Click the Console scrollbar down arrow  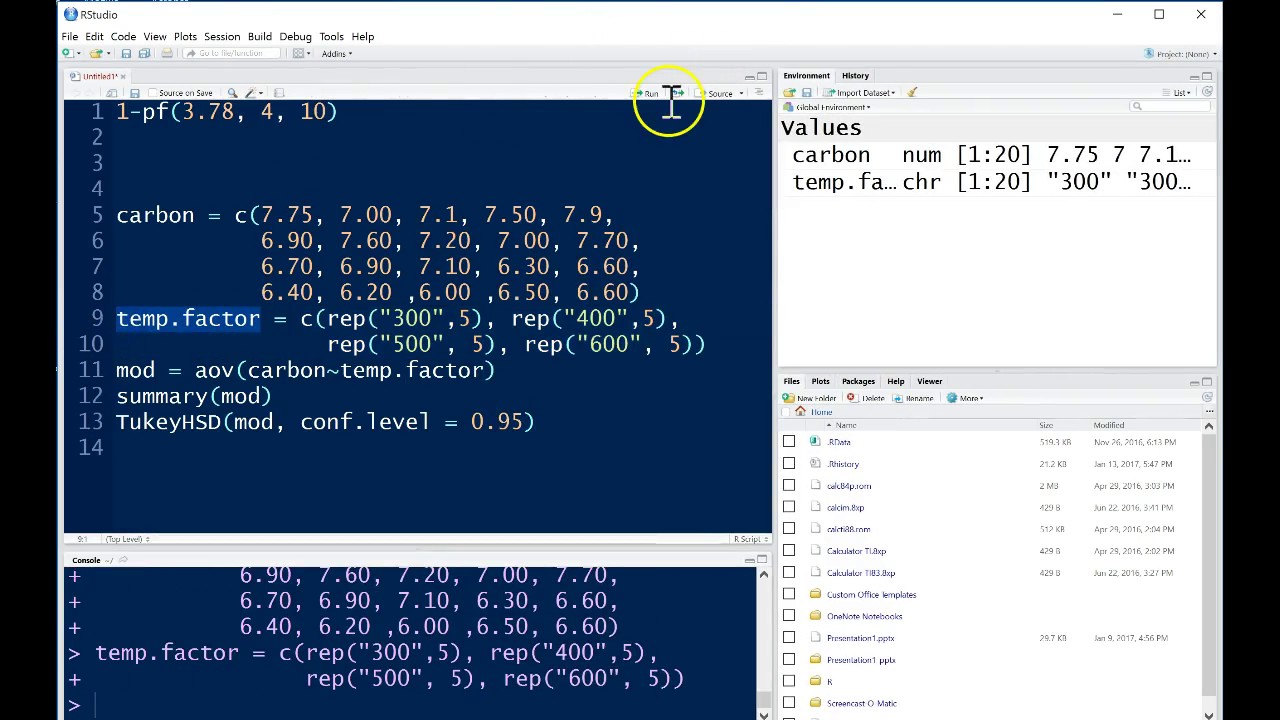(764, 714)
